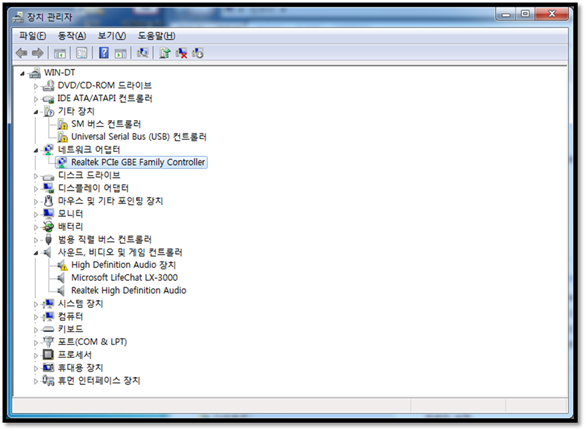Image resolution: width=586 pixels, height=431 pixels.
Task: Select Microsoft LifeChat LX-3000 device
Action: click(124, 278)
